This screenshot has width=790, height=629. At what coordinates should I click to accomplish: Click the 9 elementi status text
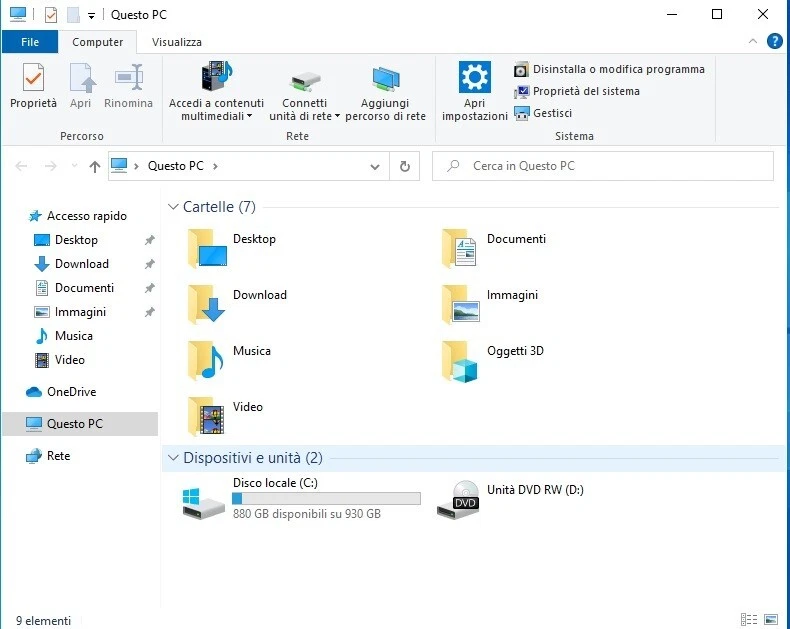43,620
